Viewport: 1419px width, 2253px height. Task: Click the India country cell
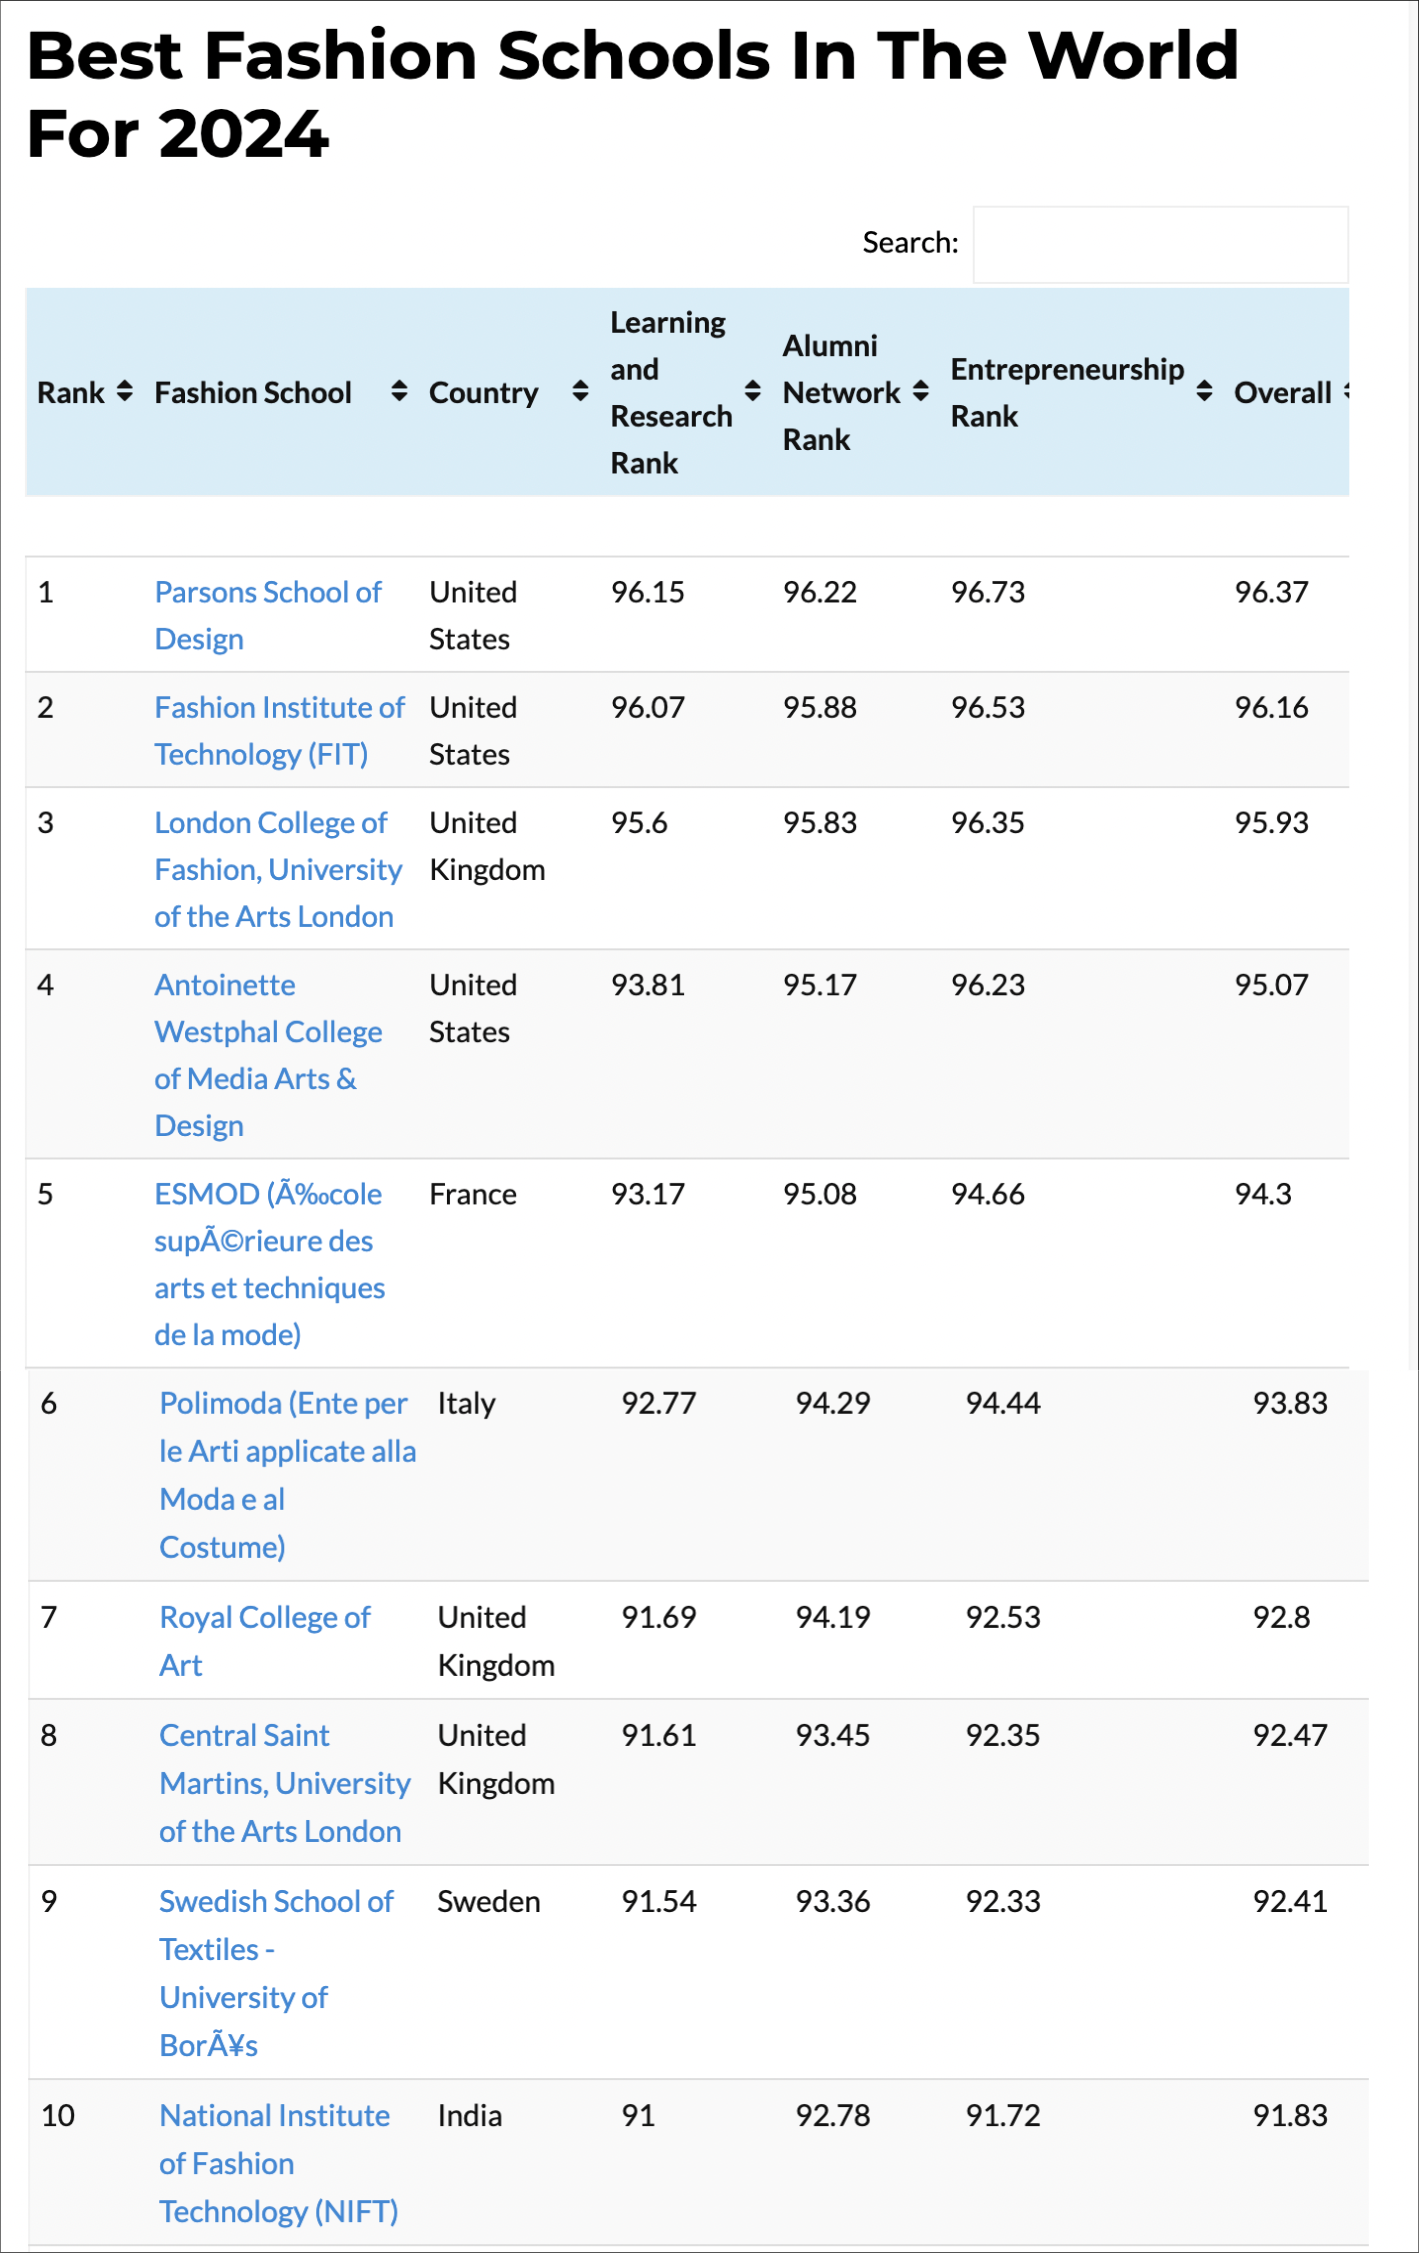point(470,2115)
